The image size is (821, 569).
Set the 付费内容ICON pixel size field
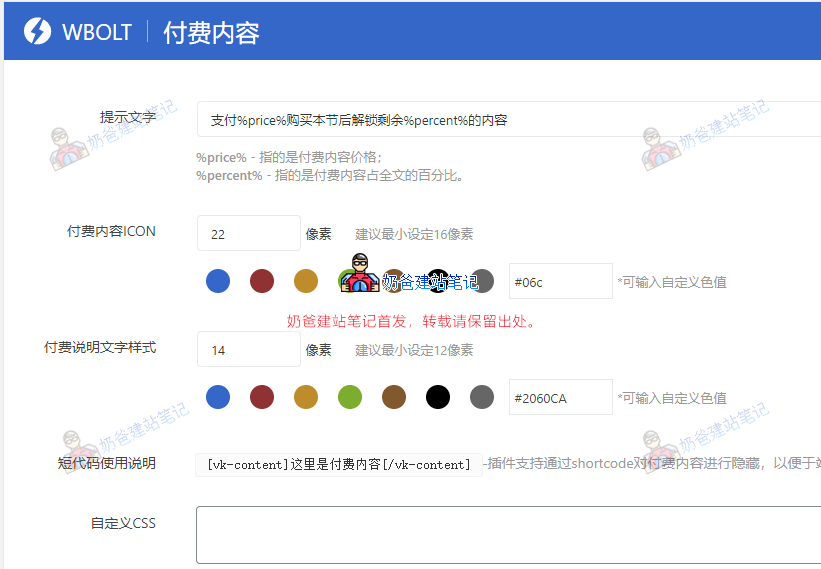pyautogui.click(x=249, y=233)
